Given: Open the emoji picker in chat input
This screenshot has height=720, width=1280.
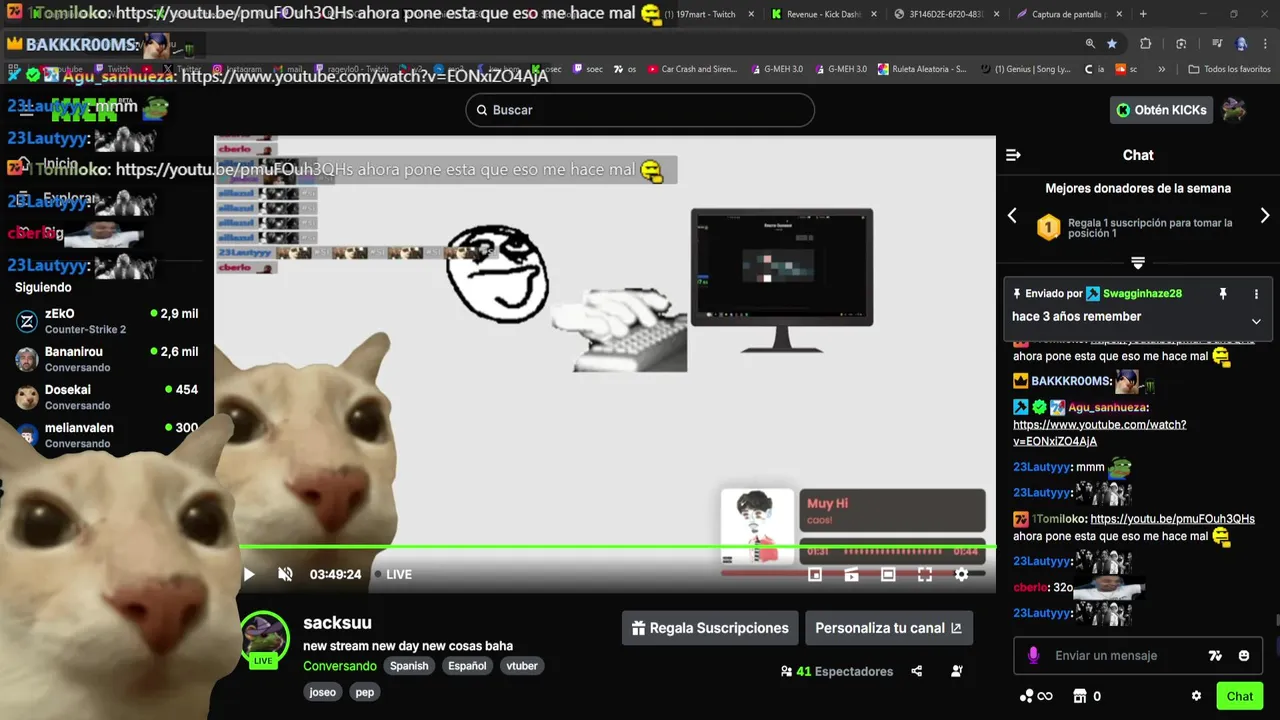Looking at the screenshot, I should [x=1244, y=656].
